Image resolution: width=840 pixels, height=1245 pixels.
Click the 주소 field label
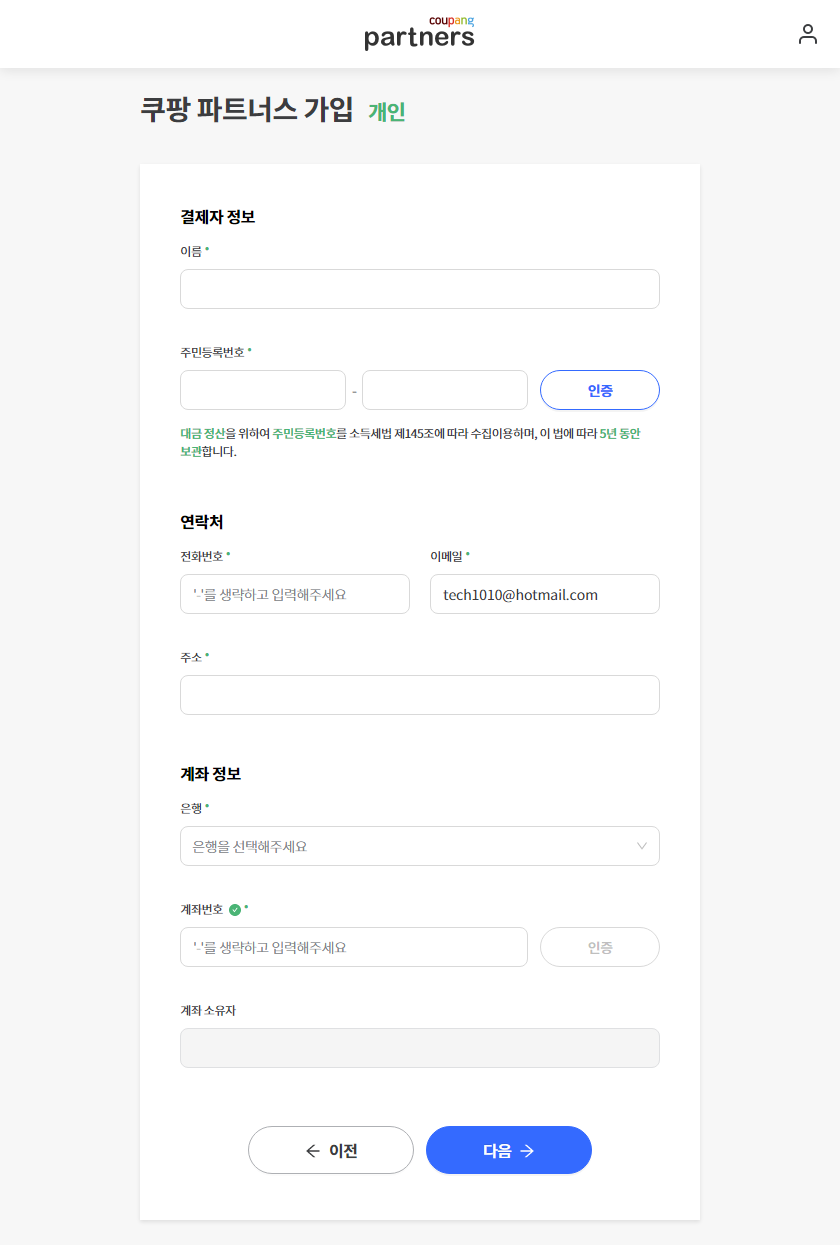point(191,657)
